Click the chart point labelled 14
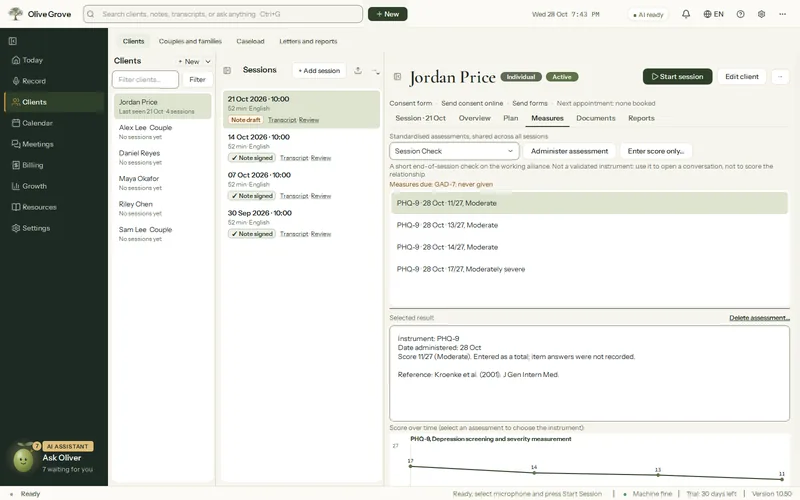 click(534, 473)
